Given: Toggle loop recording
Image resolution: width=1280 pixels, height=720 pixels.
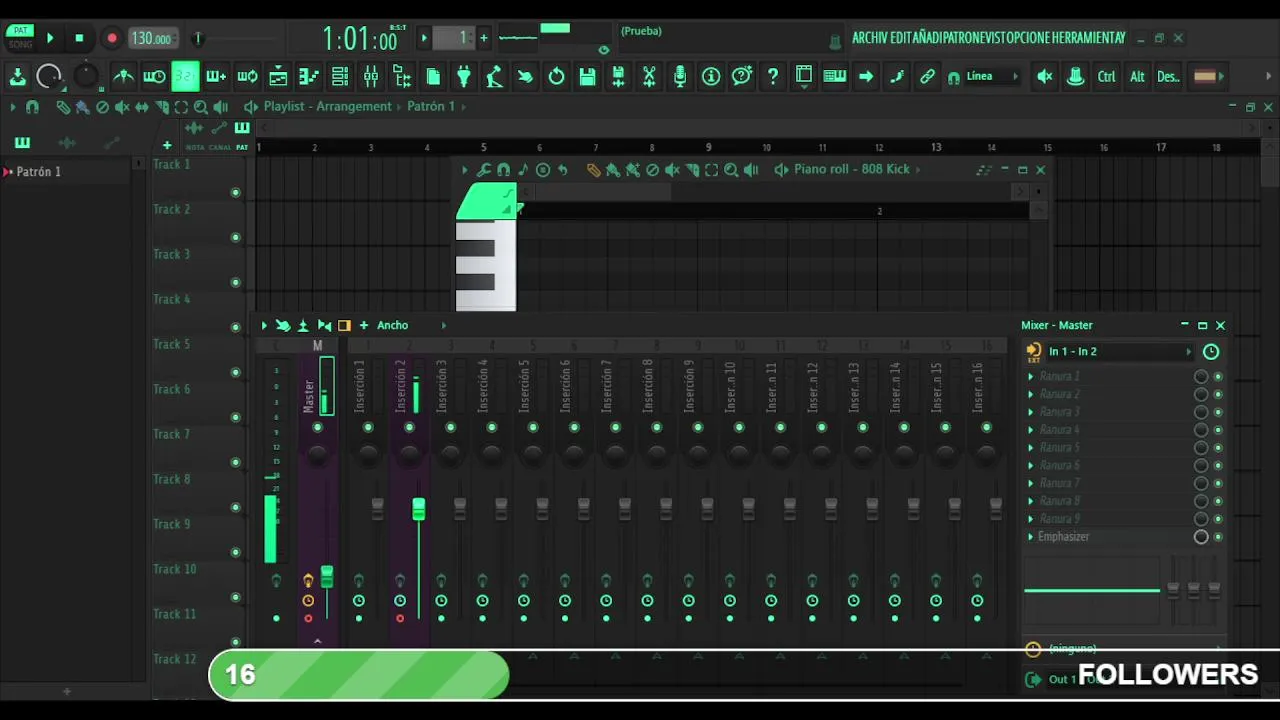Looking at the screenshot, I should (247, 76).
